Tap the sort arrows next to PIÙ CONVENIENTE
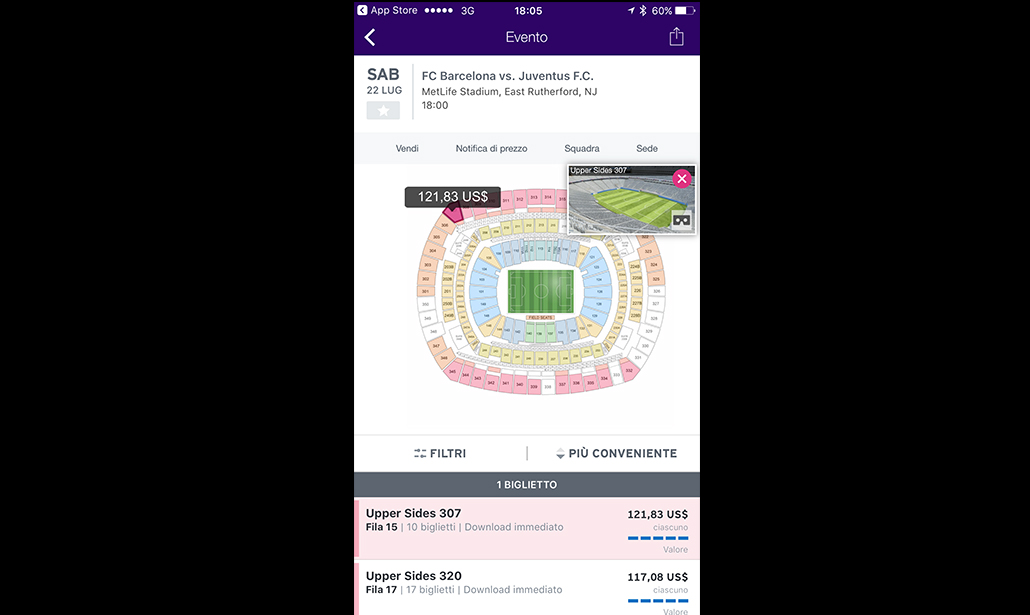The width and height of the screenshot is (1030, 615). click(563, 452)
